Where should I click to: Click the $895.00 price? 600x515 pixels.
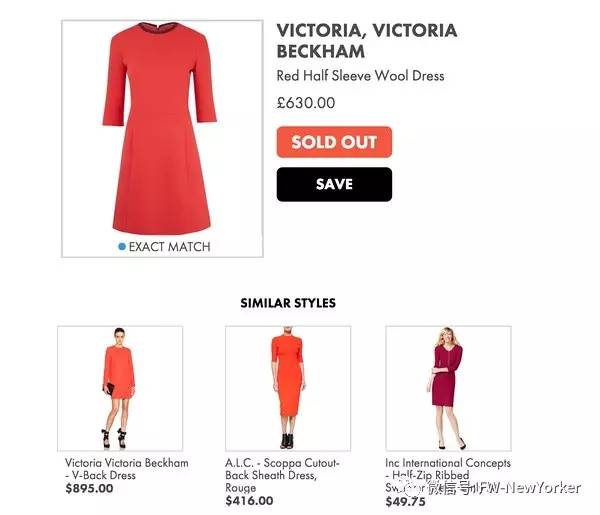tap(89, 488)
